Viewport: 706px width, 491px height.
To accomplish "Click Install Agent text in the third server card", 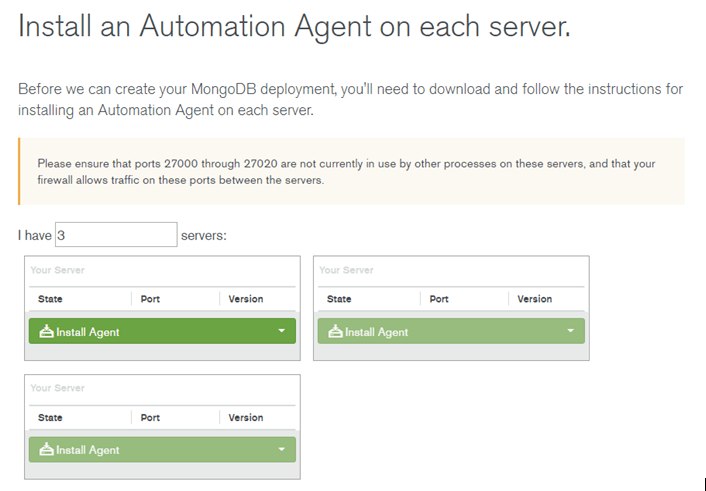I will click(88, 450).
